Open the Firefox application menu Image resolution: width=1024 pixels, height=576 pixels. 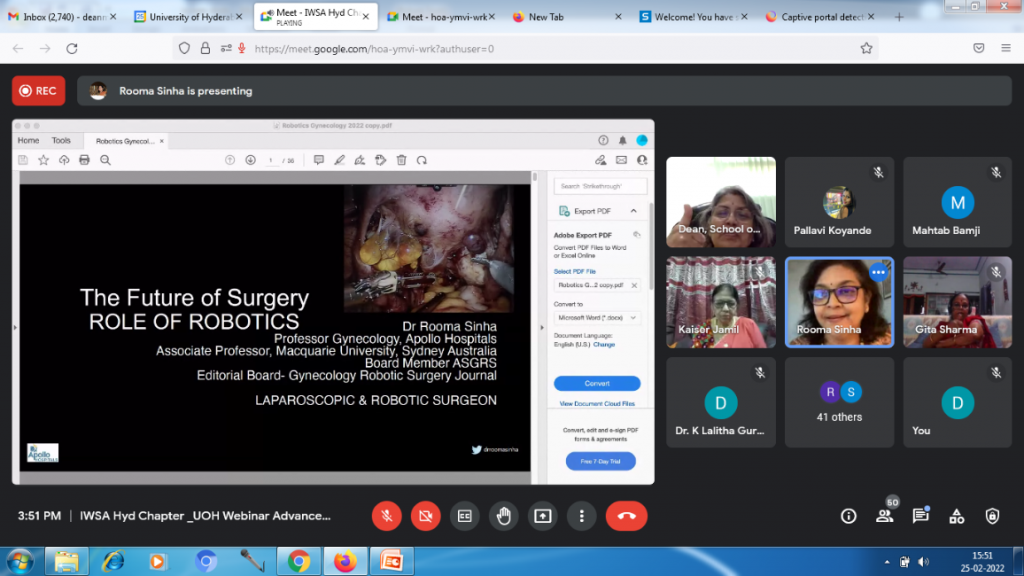coord(1005,48)
